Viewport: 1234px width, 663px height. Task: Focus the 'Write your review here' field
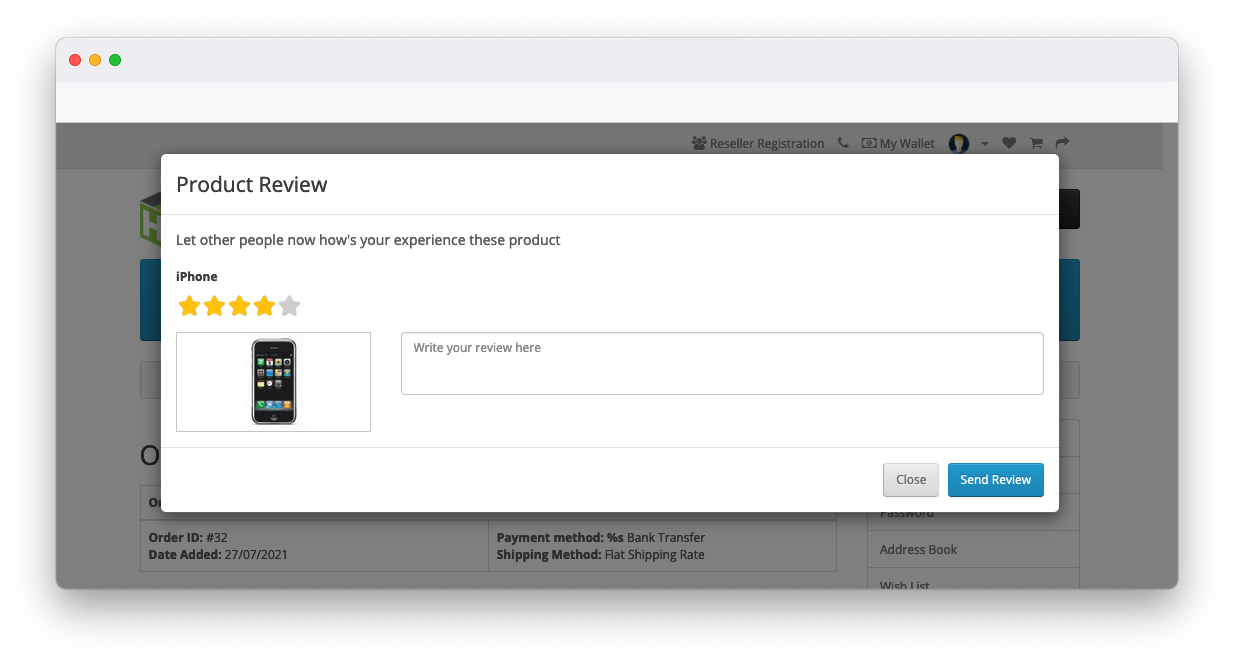[x=721, y=364]
